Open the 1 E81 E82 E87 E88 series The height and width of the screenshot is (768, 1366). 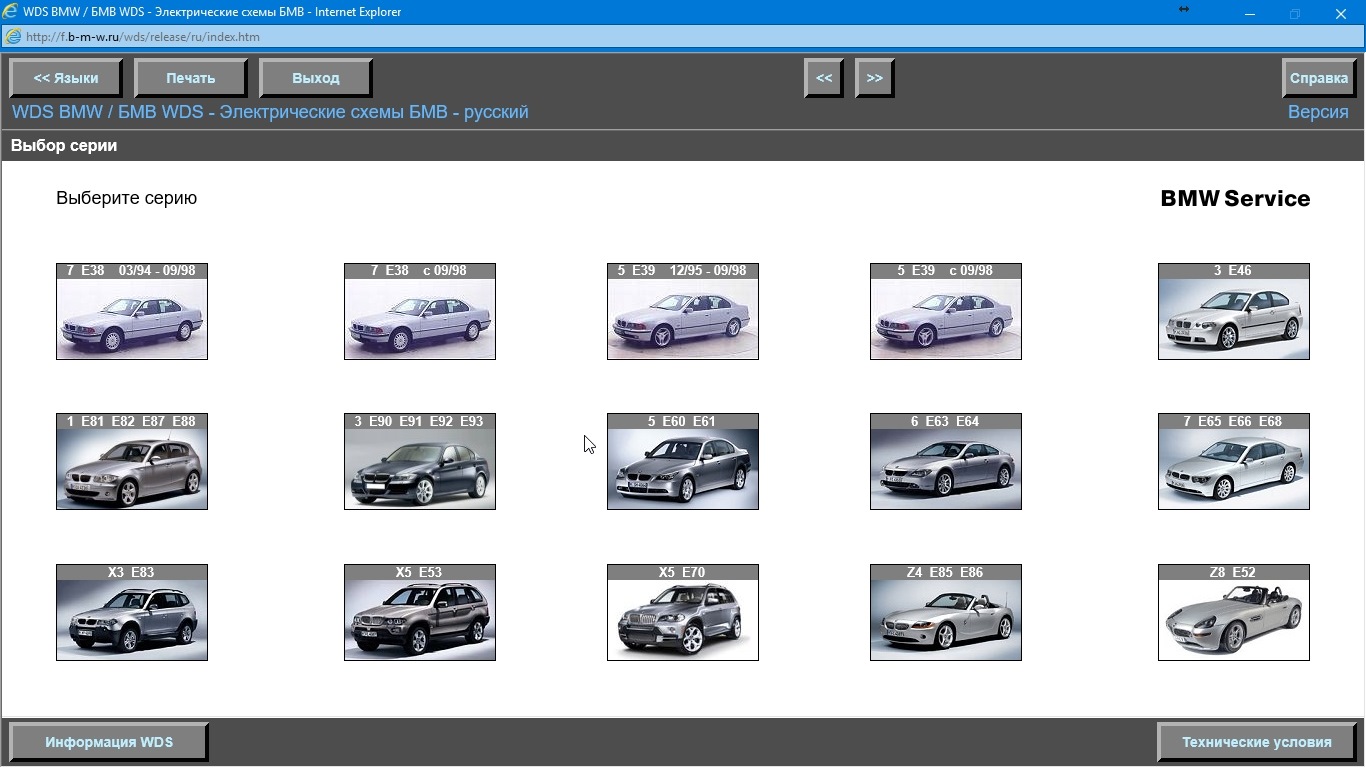pos(132,462)
